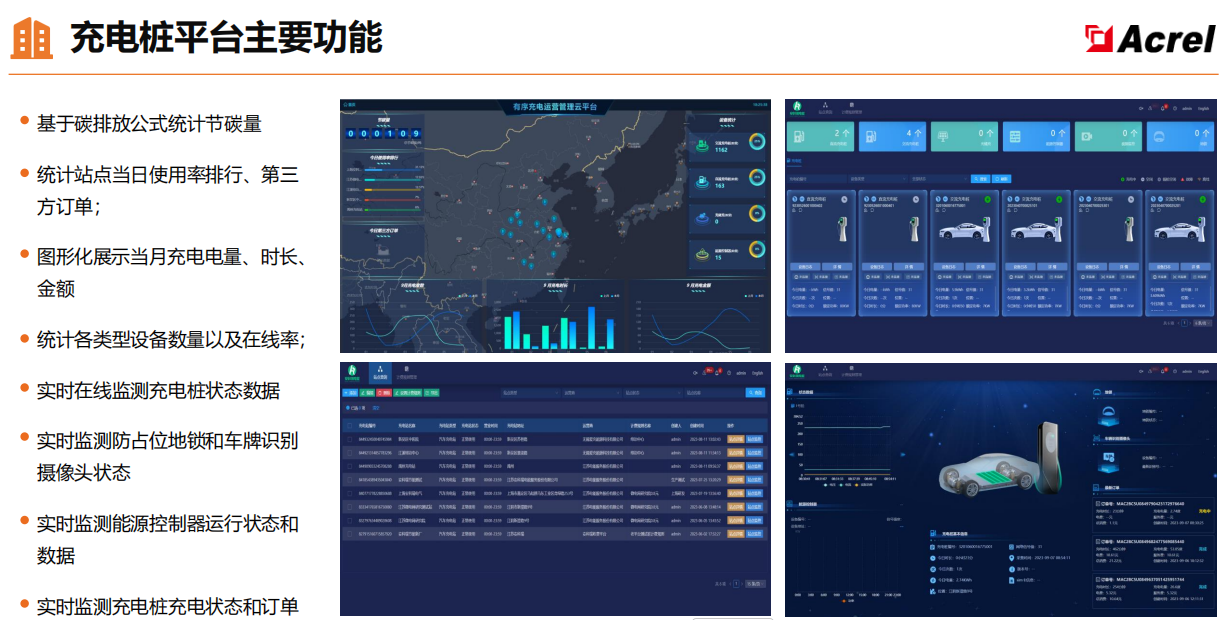Click the green status icon on third charger card

[989, 200]
